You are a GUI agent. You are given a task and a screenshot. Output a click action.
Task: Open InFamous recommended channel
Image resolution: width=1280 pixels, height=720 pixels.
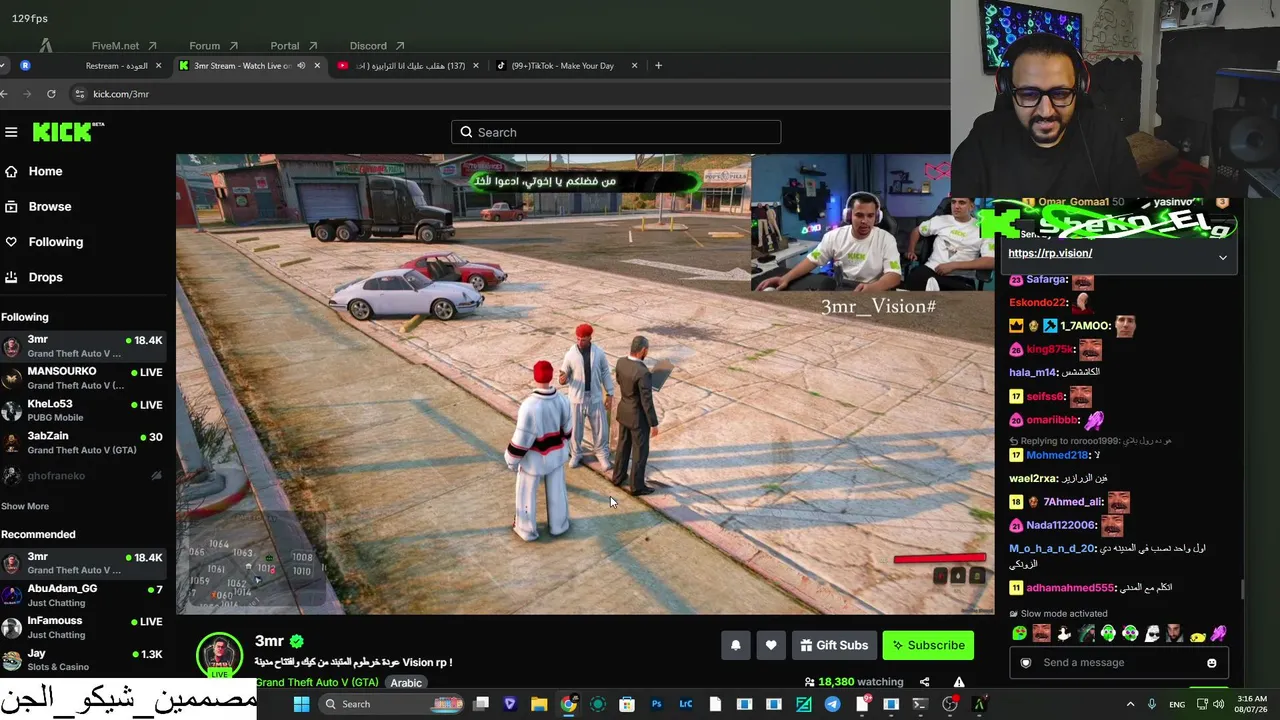click(x=85, y=627)
